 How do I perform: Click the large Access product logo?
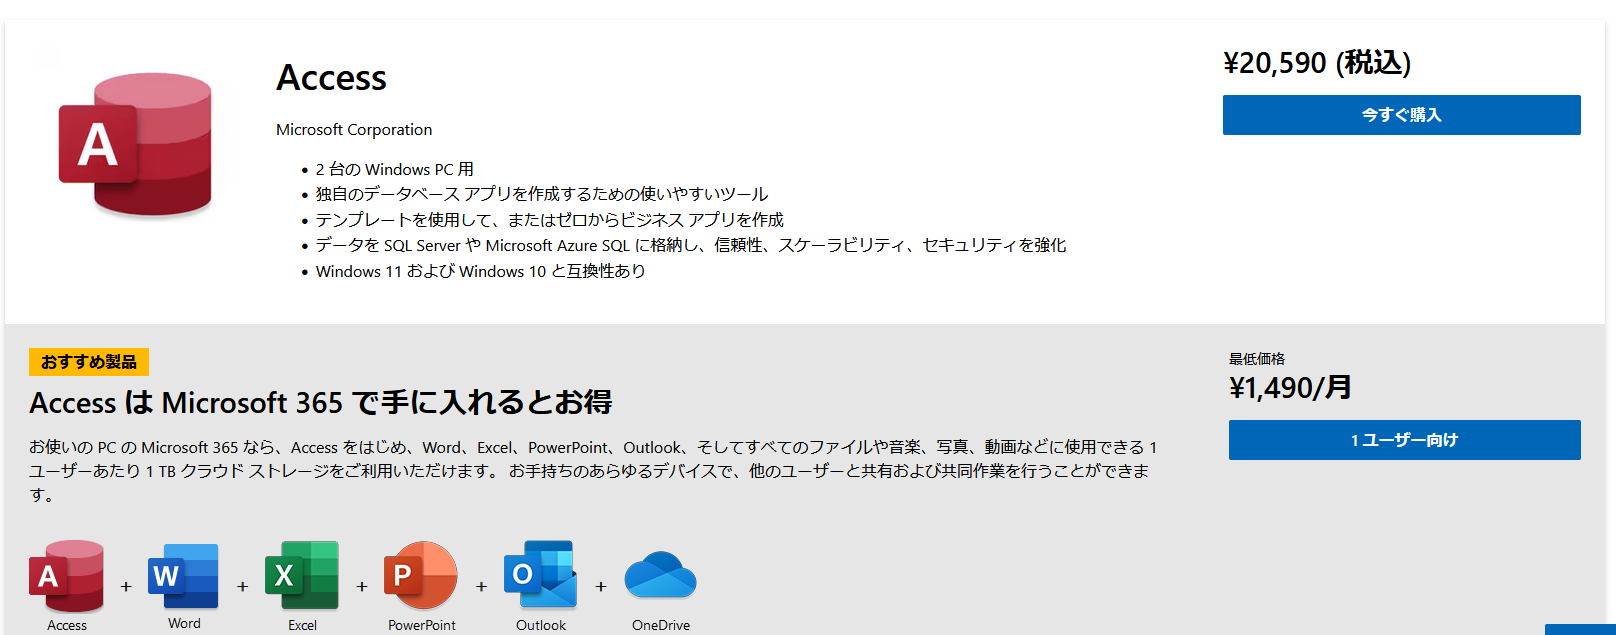click(x=136, y=144)
